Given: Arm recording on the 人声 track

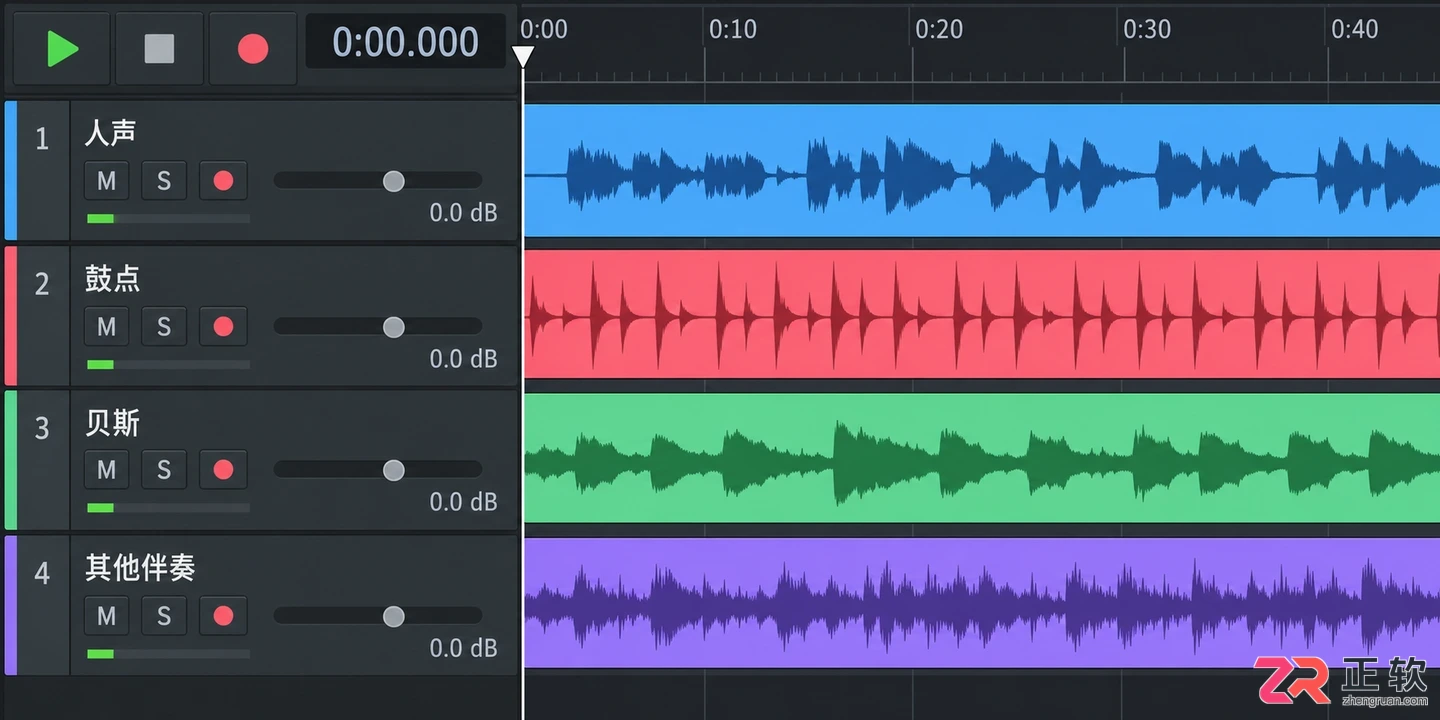Looking at the screenshot, I should click(223, 181).
